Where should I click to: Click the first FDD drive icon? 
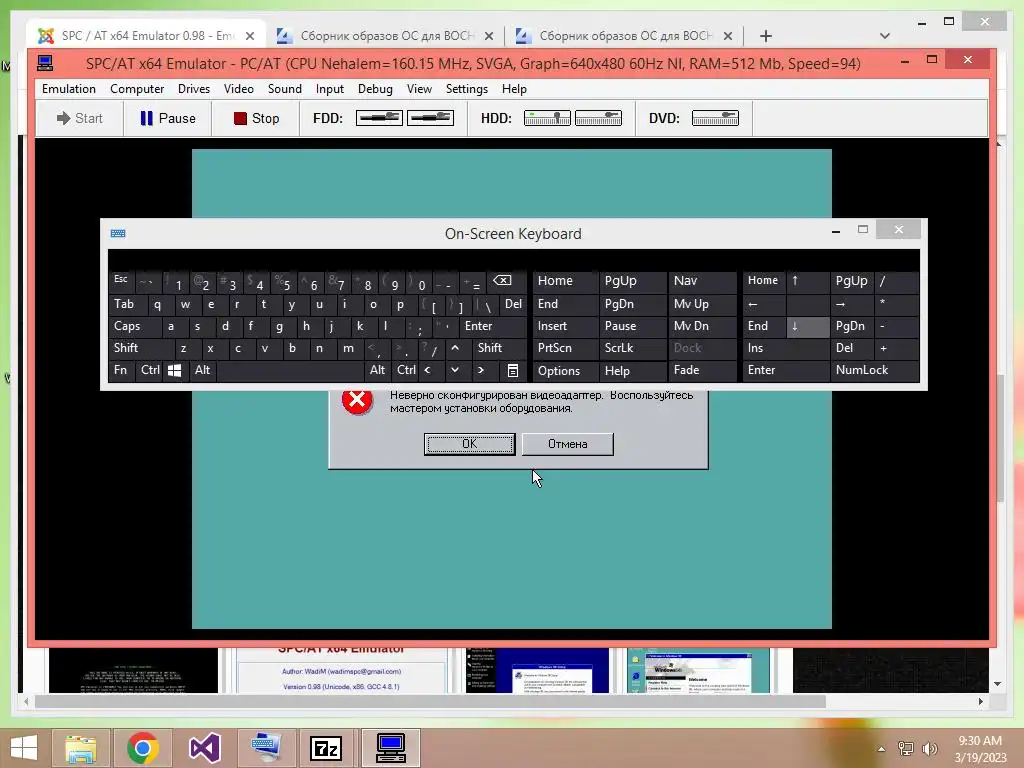[379, 118]
